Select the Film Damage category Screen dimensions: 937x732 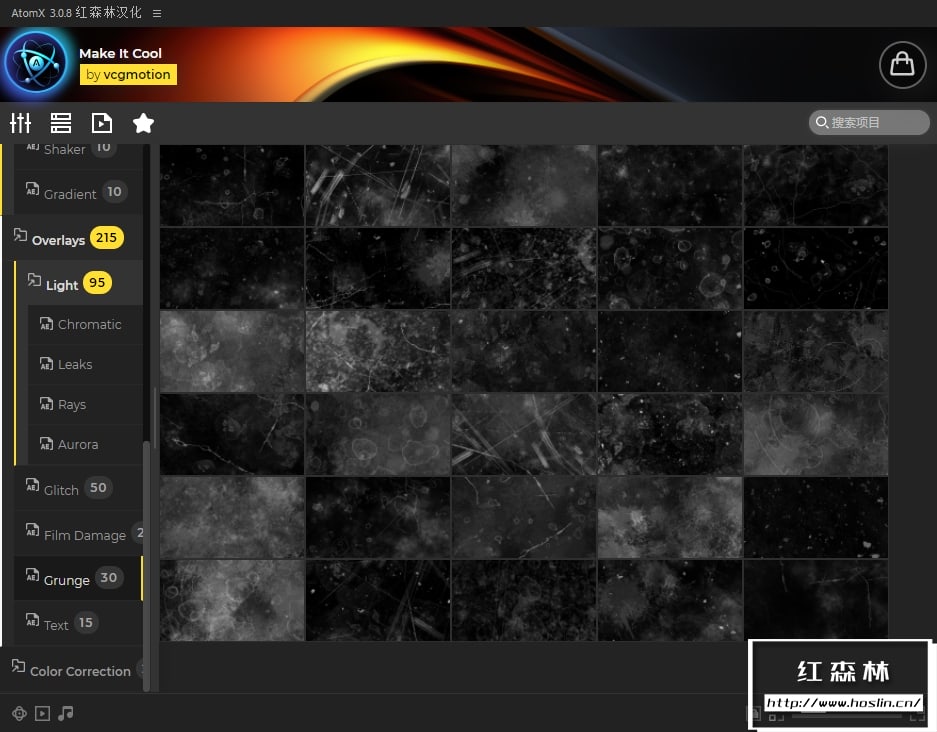coord(78,533)
